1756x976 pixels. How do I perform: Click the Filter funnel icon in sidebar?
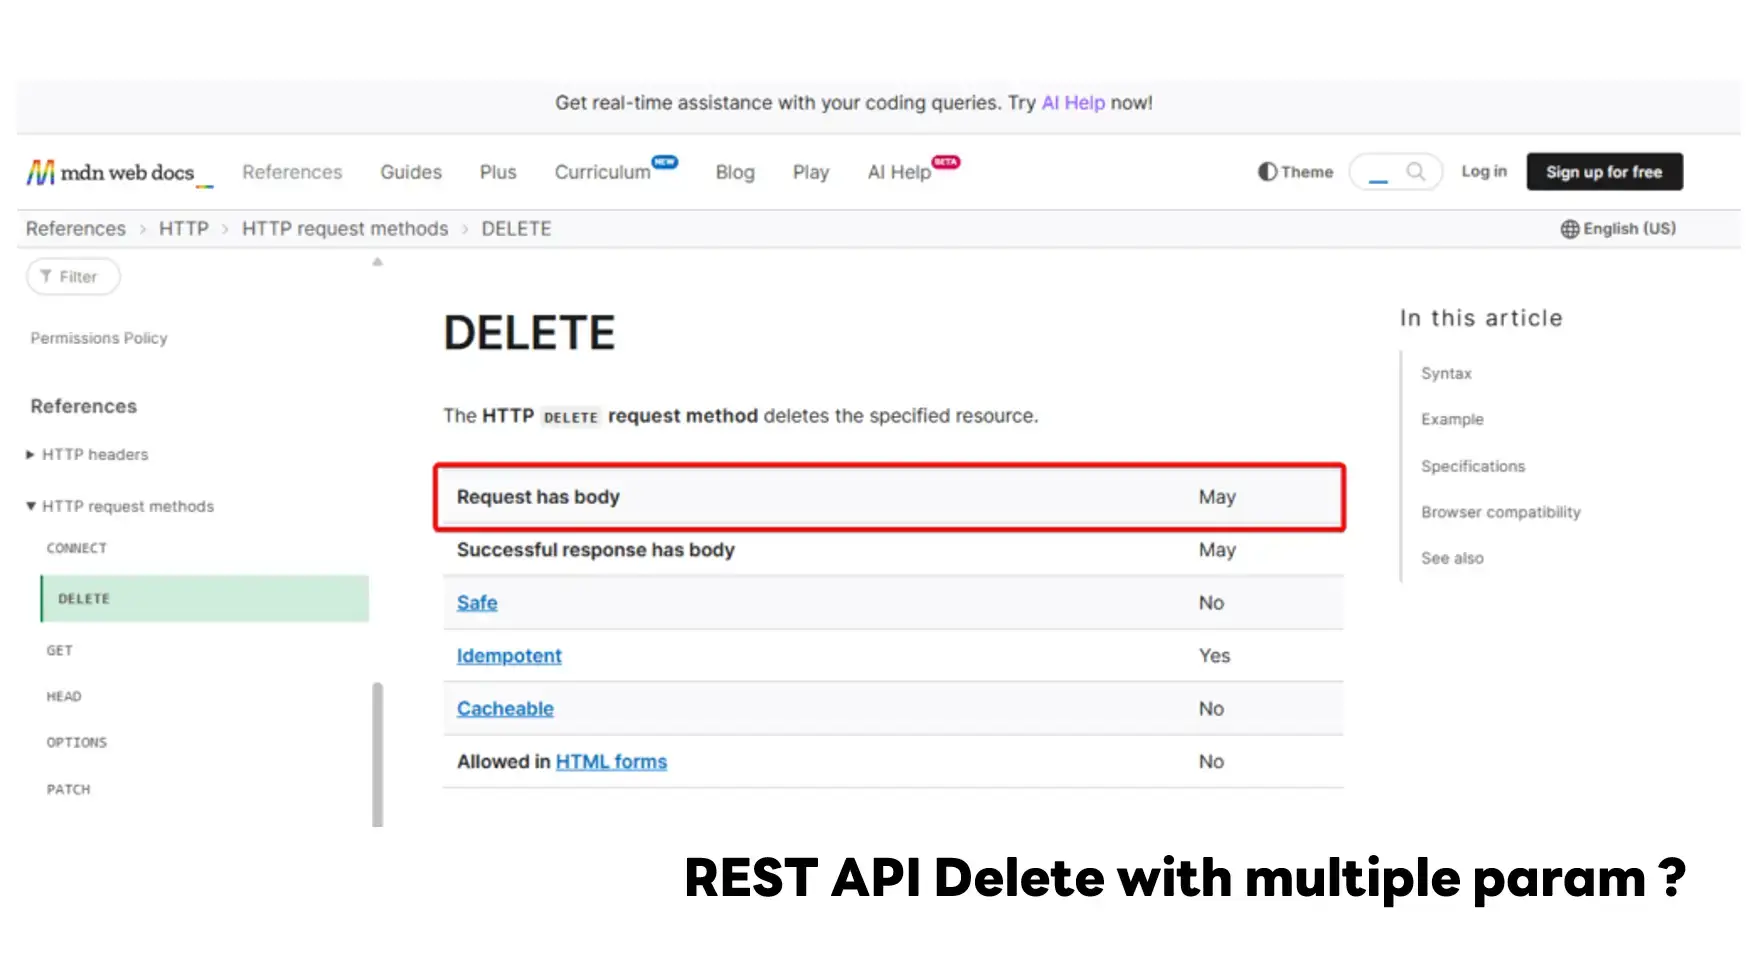tap(46, 277)
